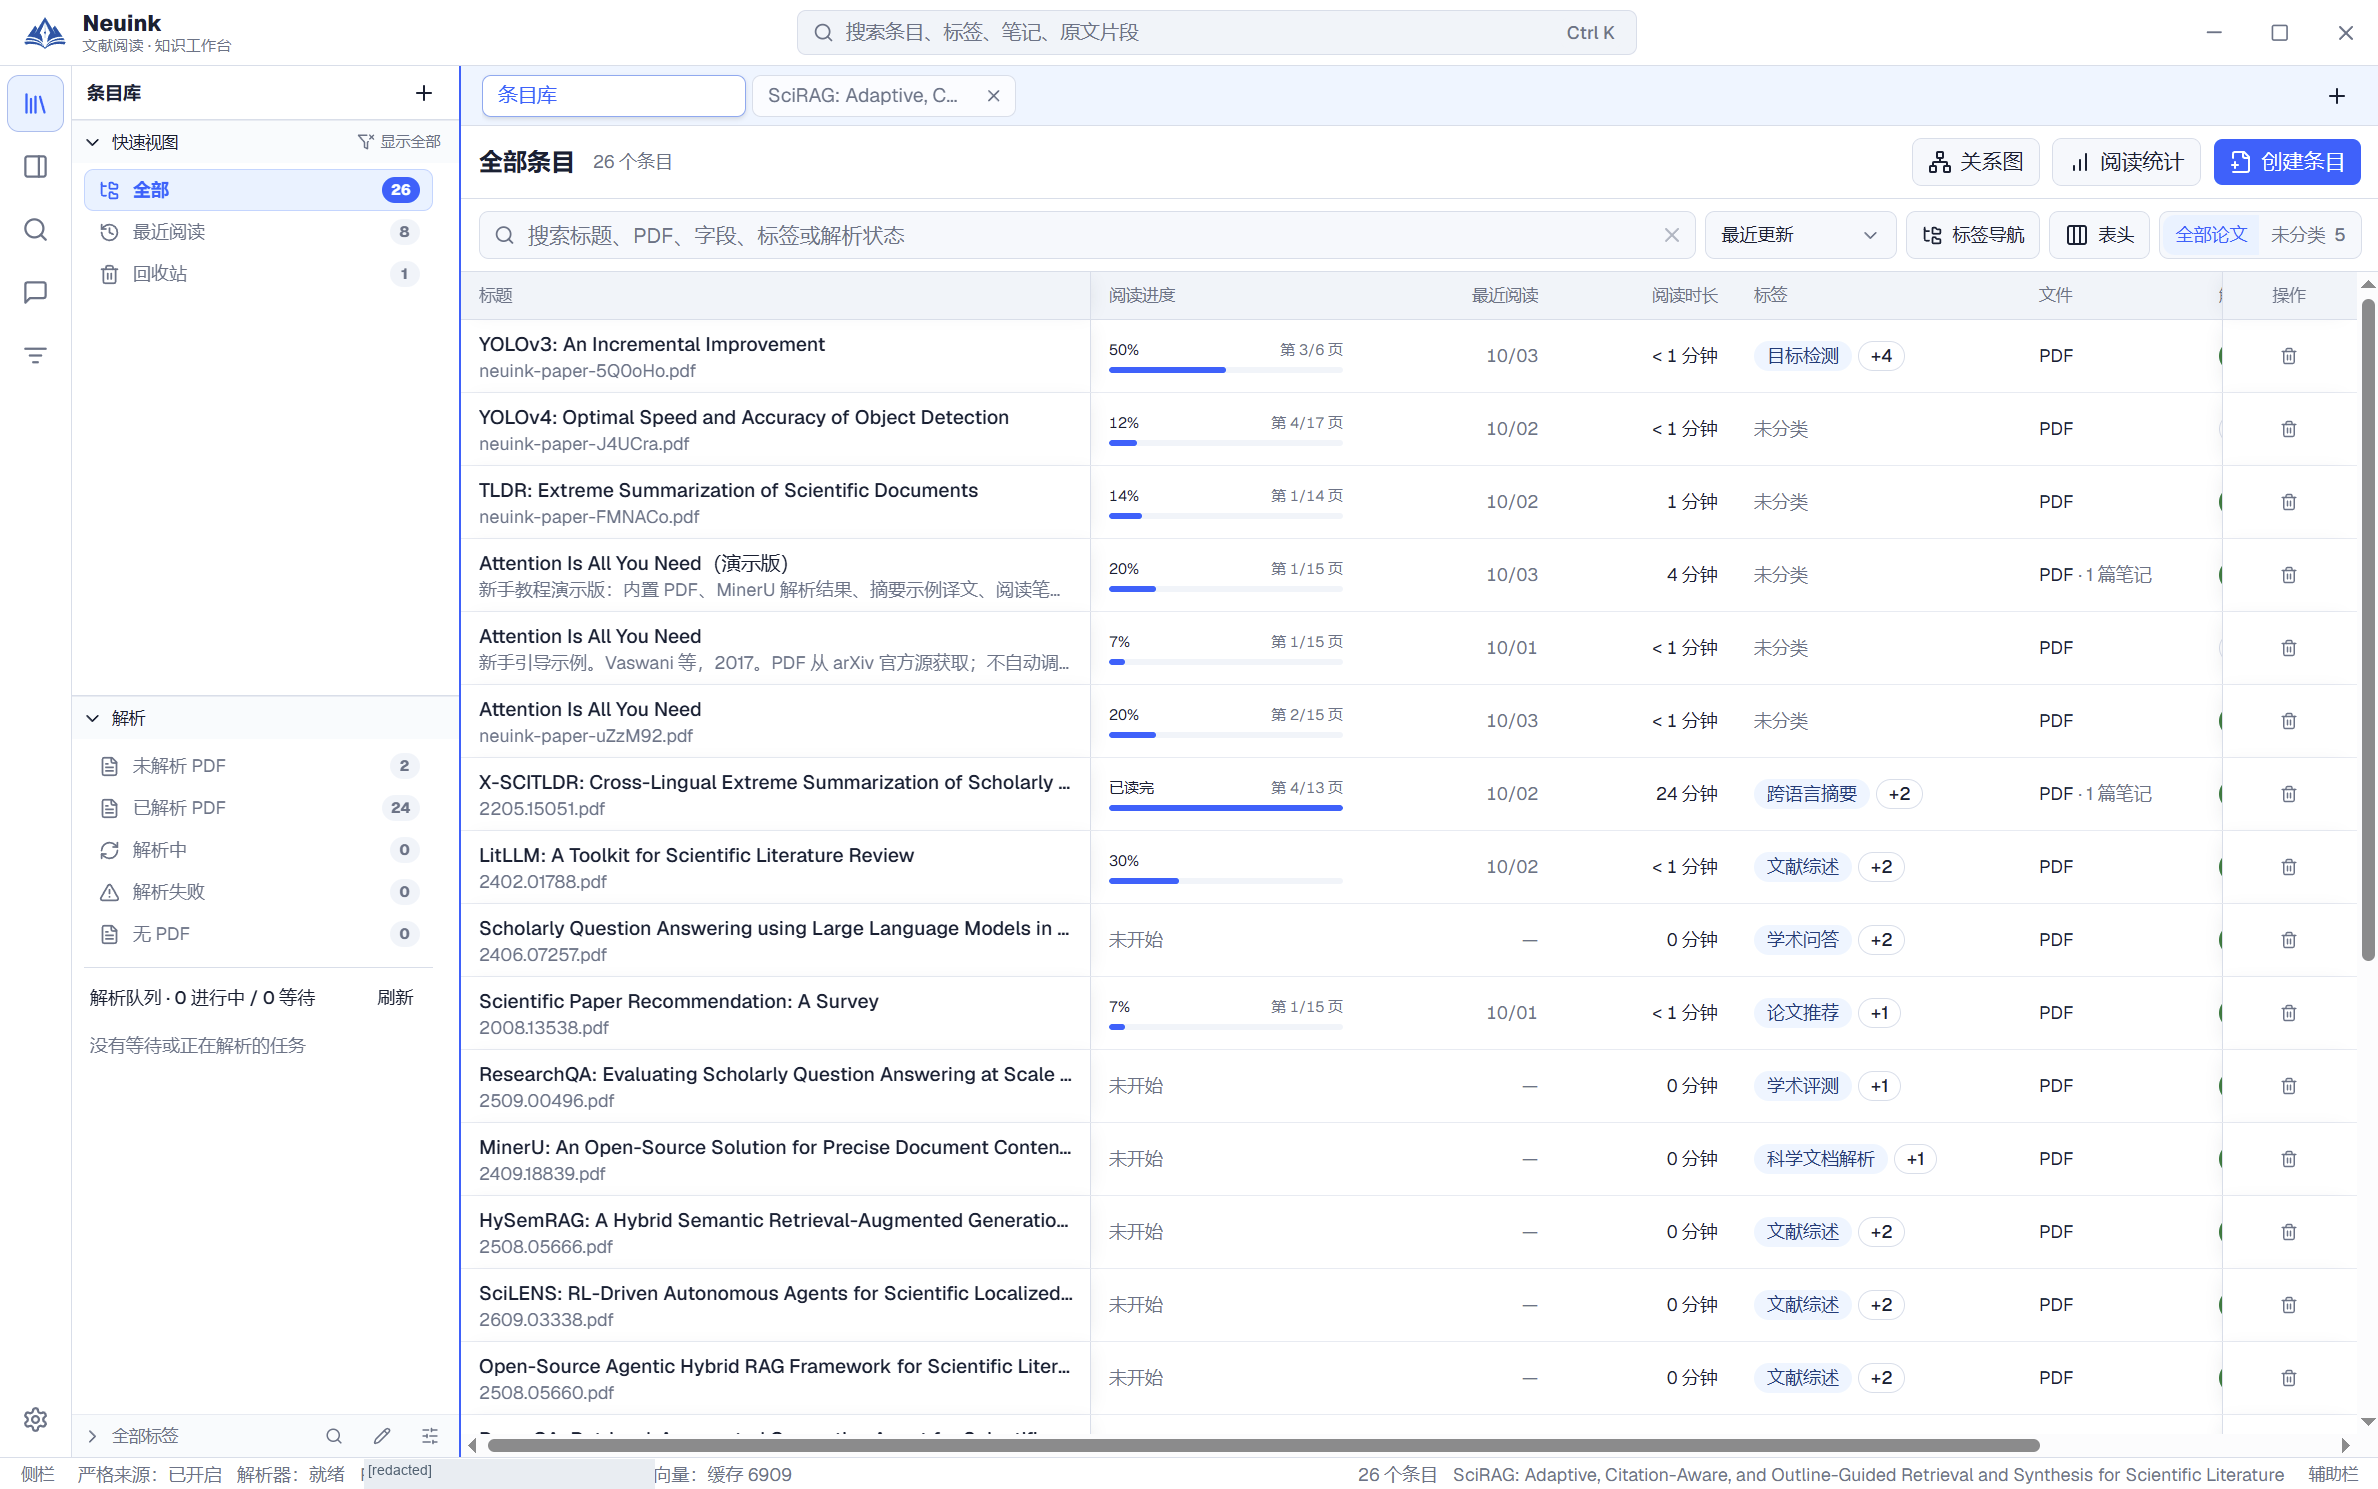This screenshot has height=1489, width=2378.
Task: Click the new tab plus icon
Action: coord(2336,96)
